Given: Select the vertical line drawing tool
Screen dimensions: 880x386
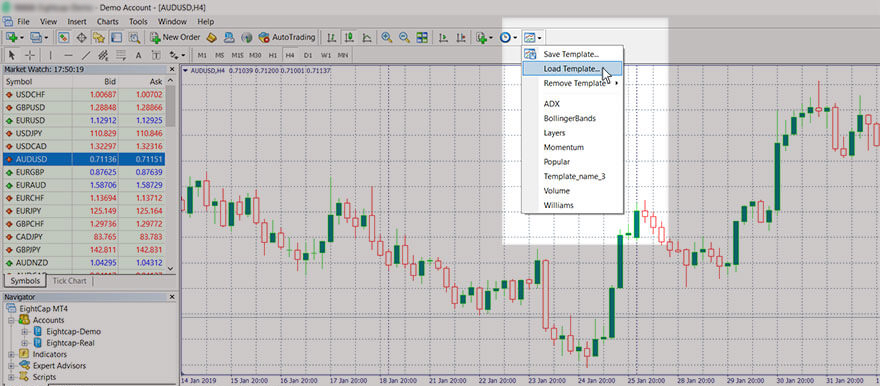Looking at the screenshot, I should coord(51,55).
